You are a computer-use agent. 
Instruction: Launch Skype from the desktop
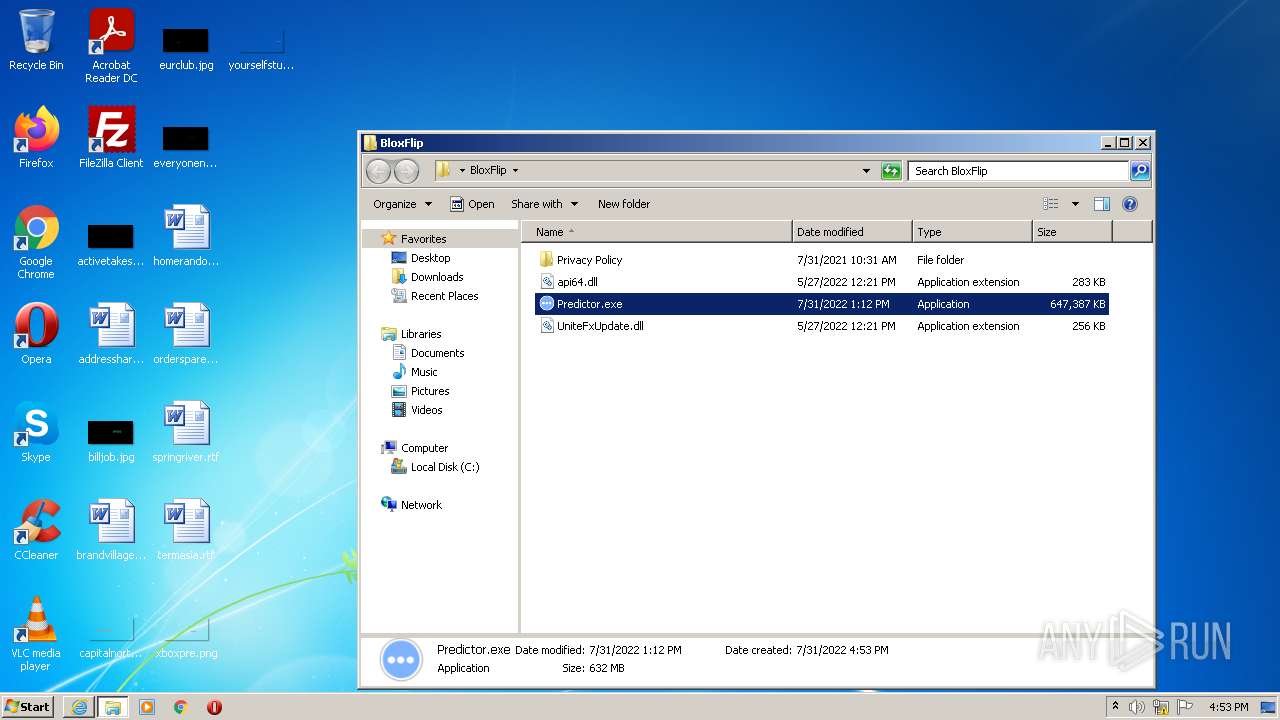(x=36, y=431)
